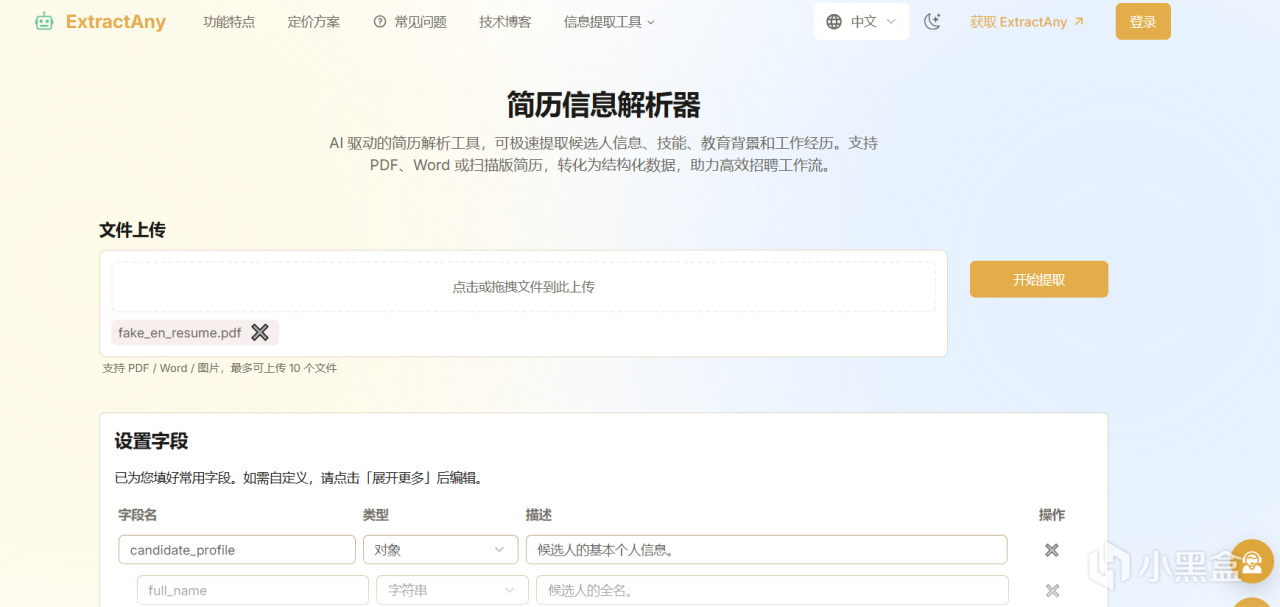Click the 操作 column header
The width and height of the screenshot is (1280, 607).
(1052, 515)
